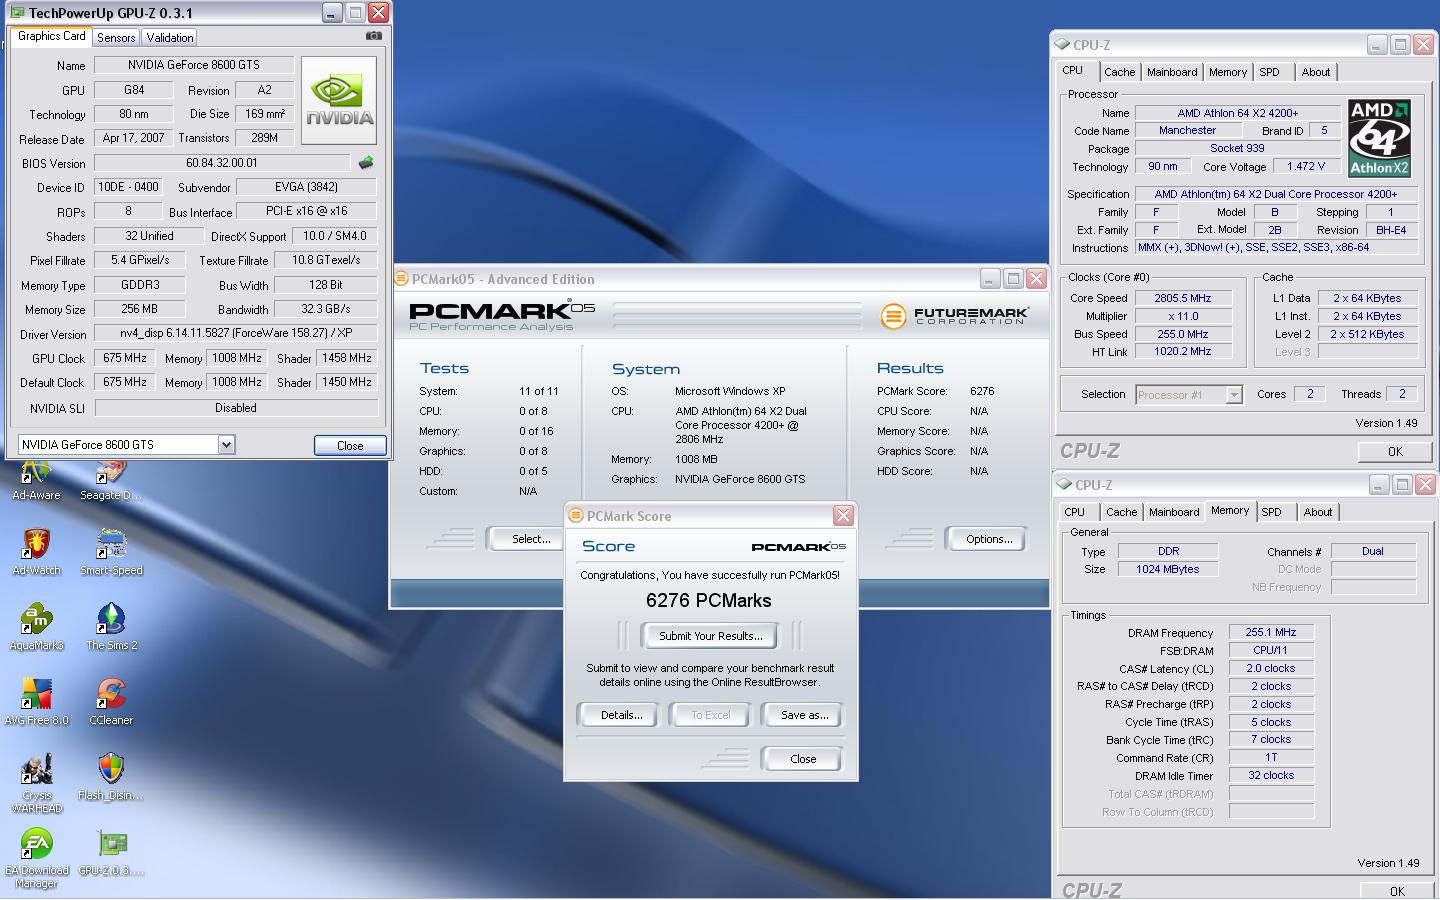Switch to the Sensors tab in GPU-Z
The height and width of the screenshot is (900, 1440).
tap(116, 38)
